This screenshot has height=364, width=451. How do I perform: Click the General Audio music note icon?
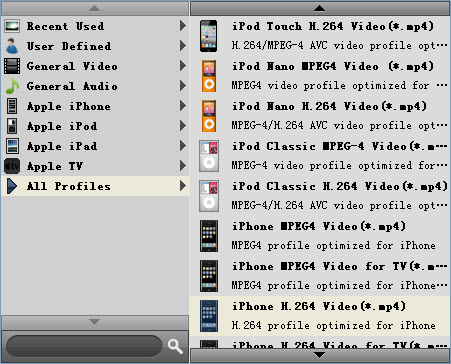pyautogui.click(x=12, y=86)
